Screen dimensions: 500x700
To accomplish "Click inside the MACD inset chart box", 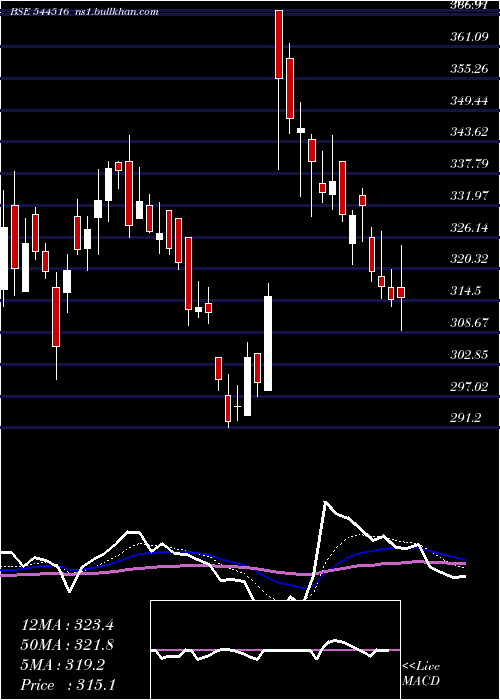I will [x=275, y=650].
